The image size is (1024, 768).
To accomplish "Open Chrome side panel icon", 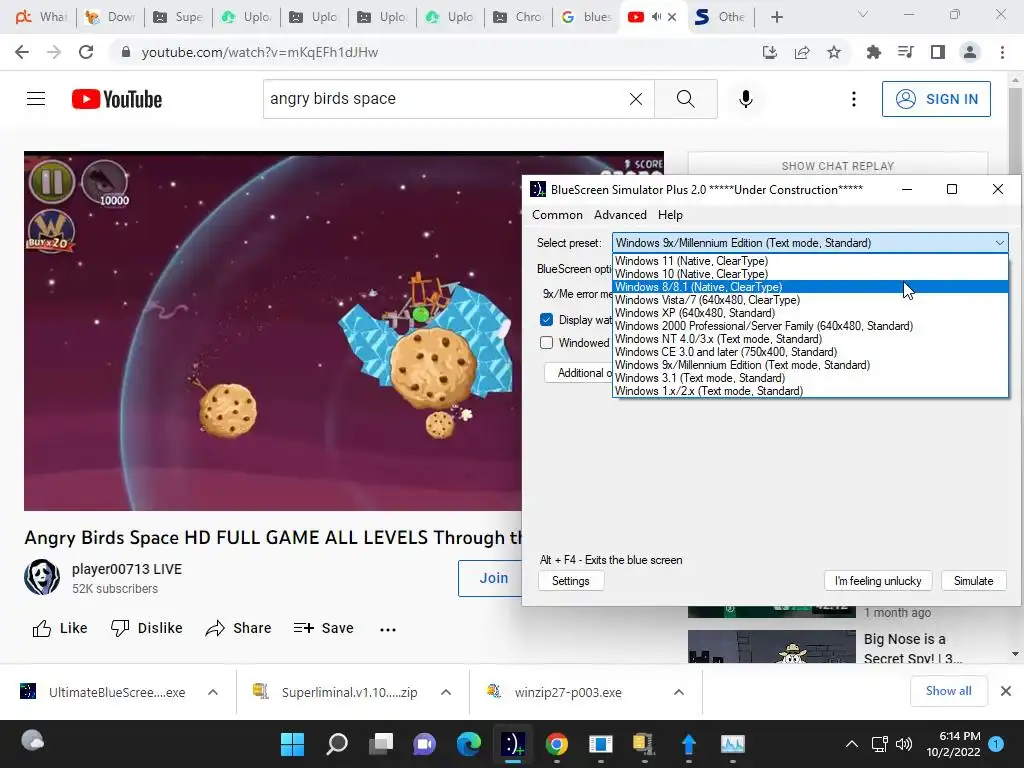I will [x=938, y=52].
